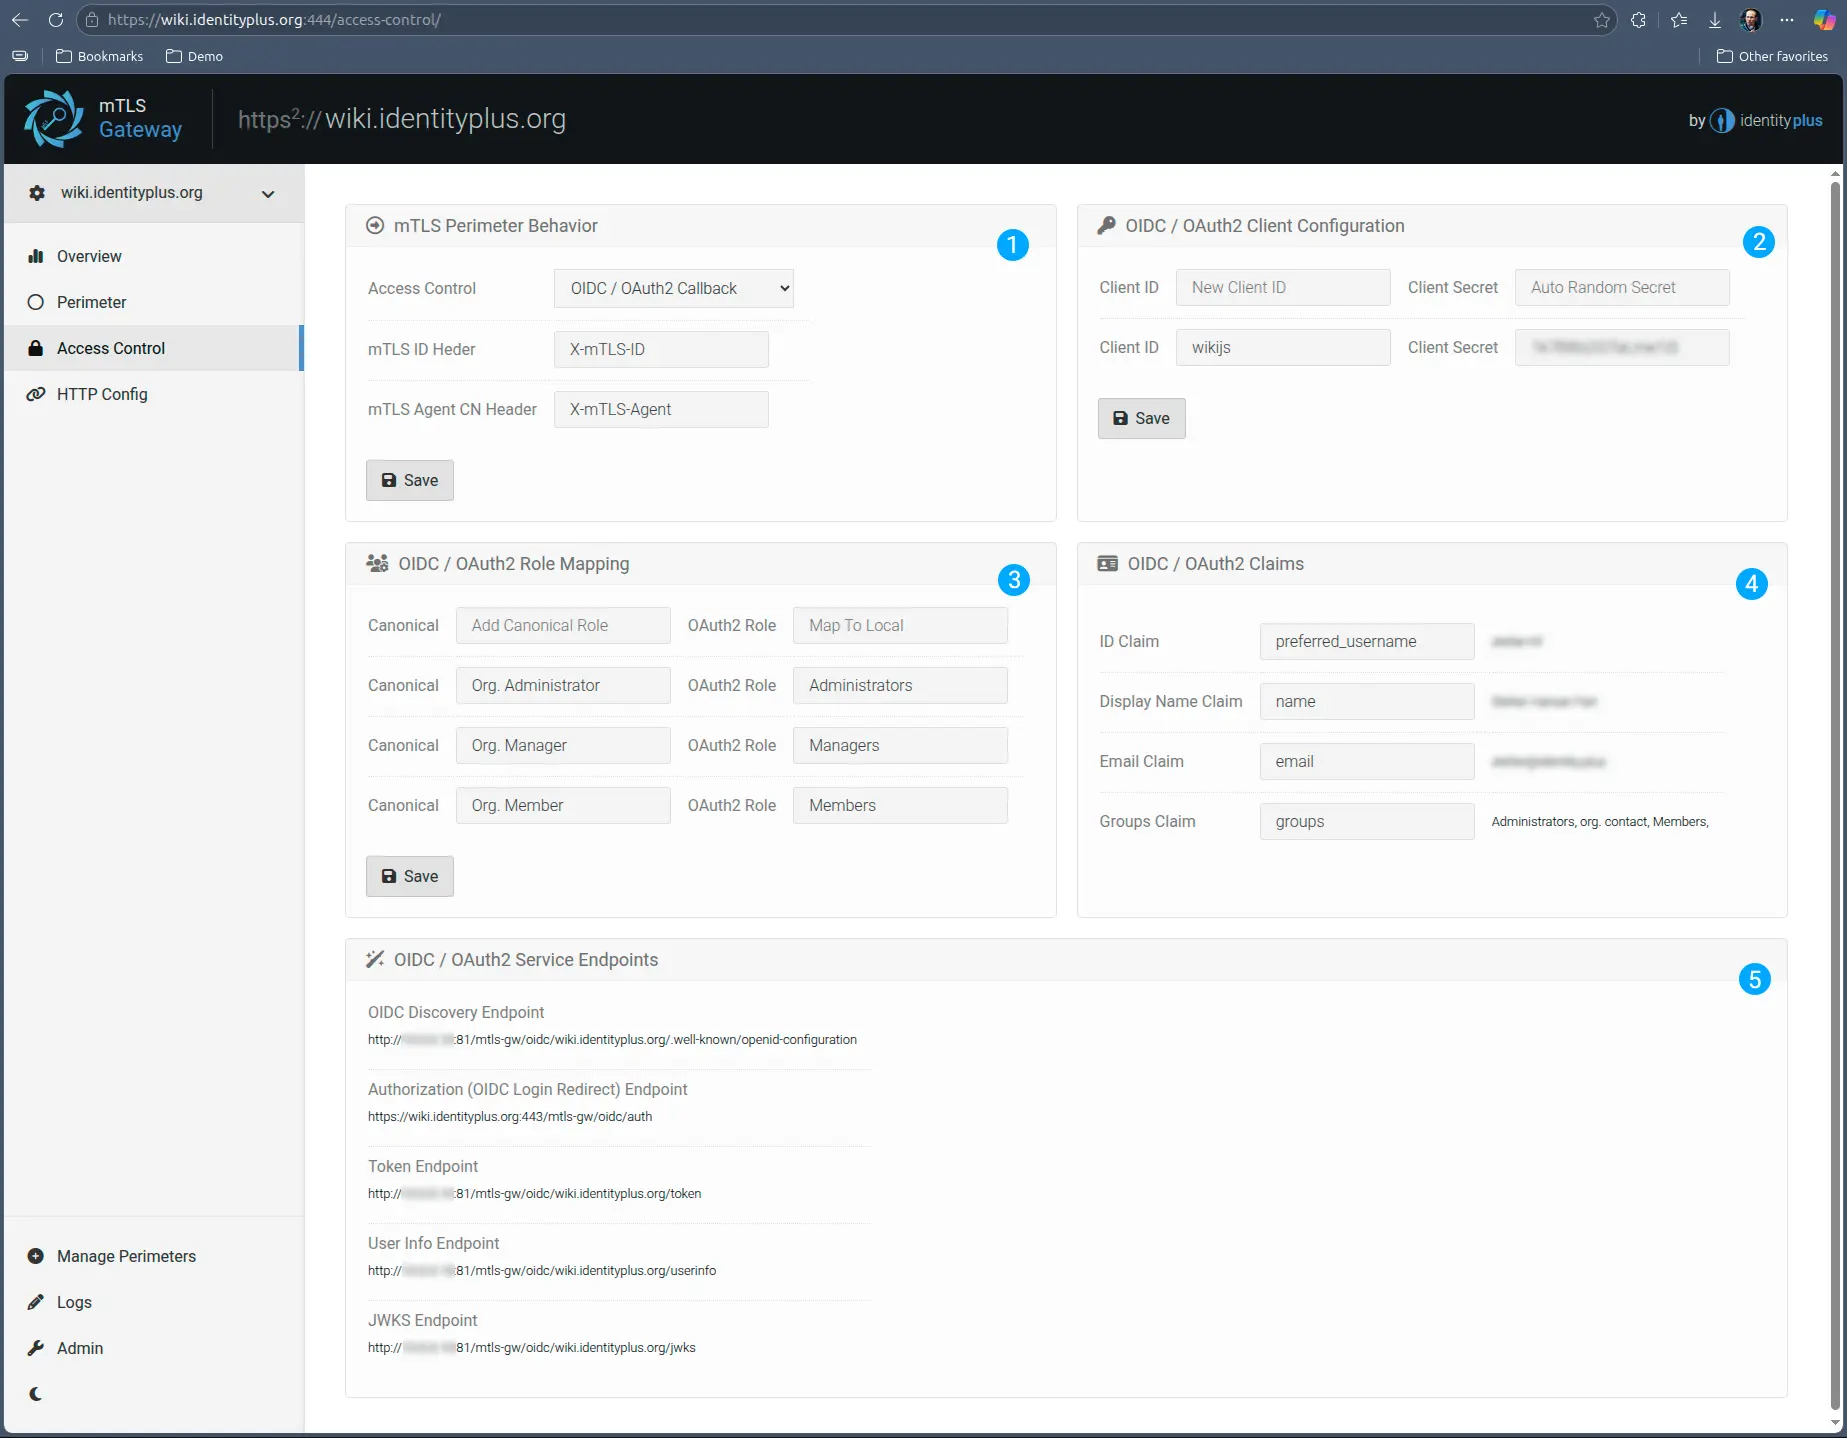The image size is (1847, 1438).
Task: Open Admin via the wrench icon
Action: pyautogui.click(x=36, y=1348)
